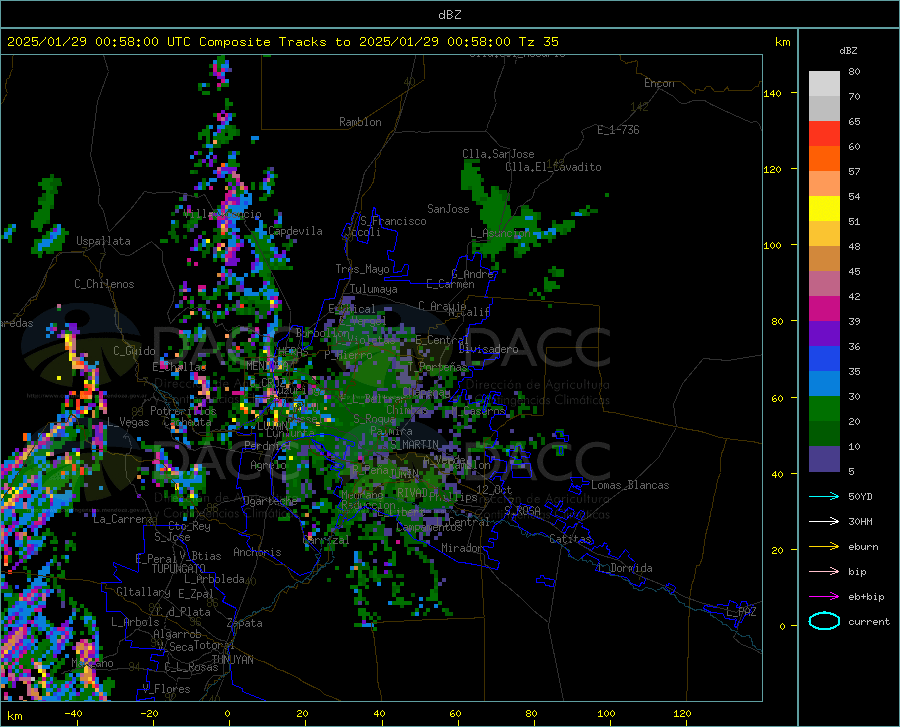Click the 120 tick on horizontal axis
900x727 pixels.
click(682, 714)
